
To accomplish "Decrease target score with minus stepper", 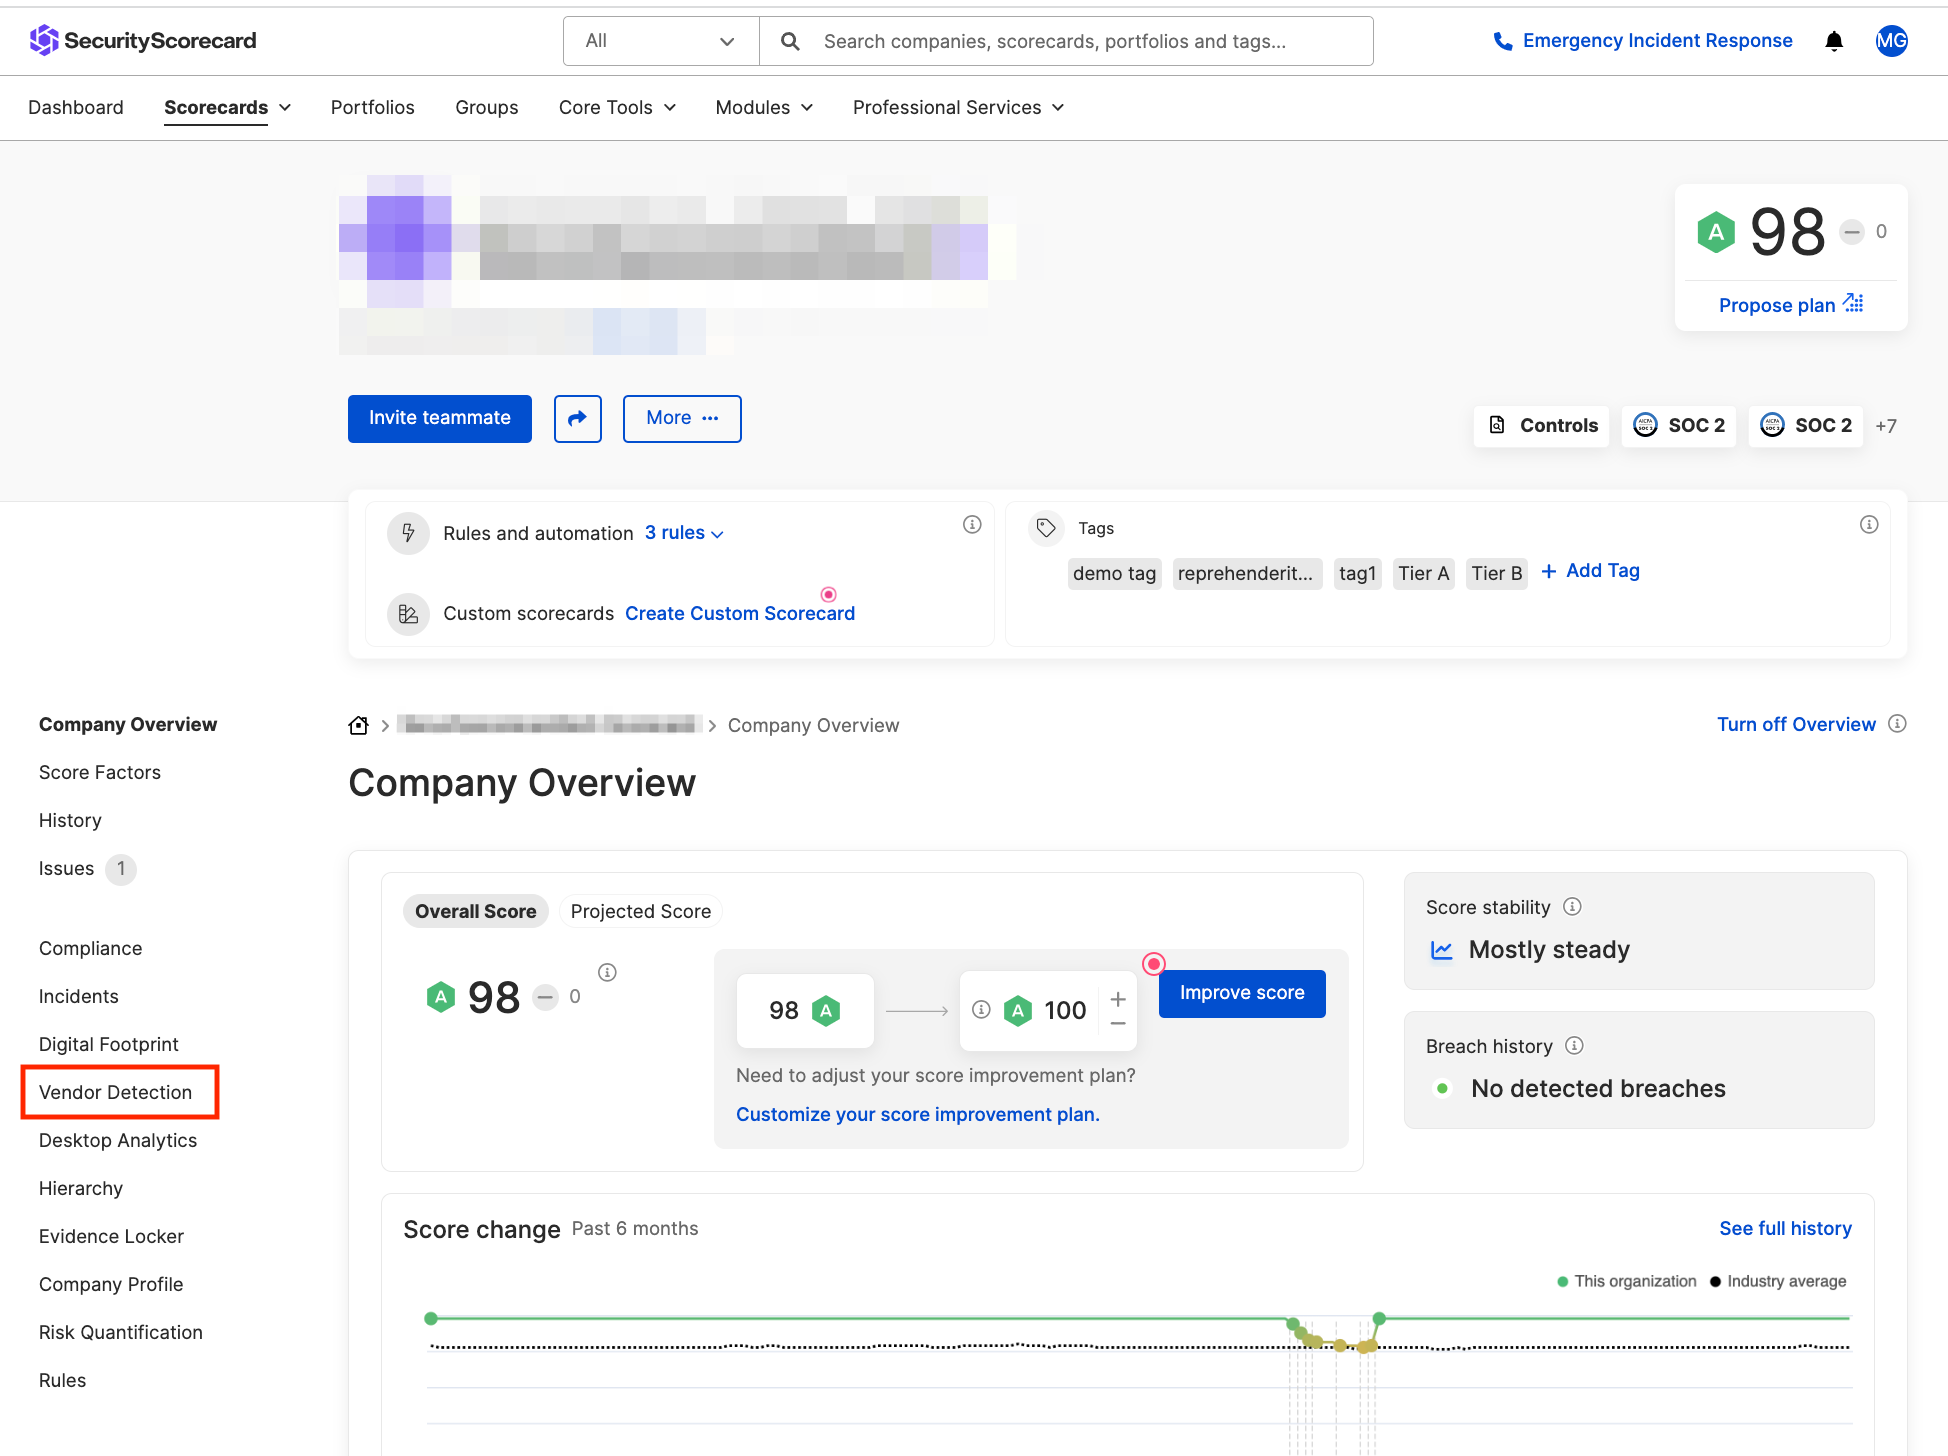I will pyautogui.click(x=1118, y=1024).
